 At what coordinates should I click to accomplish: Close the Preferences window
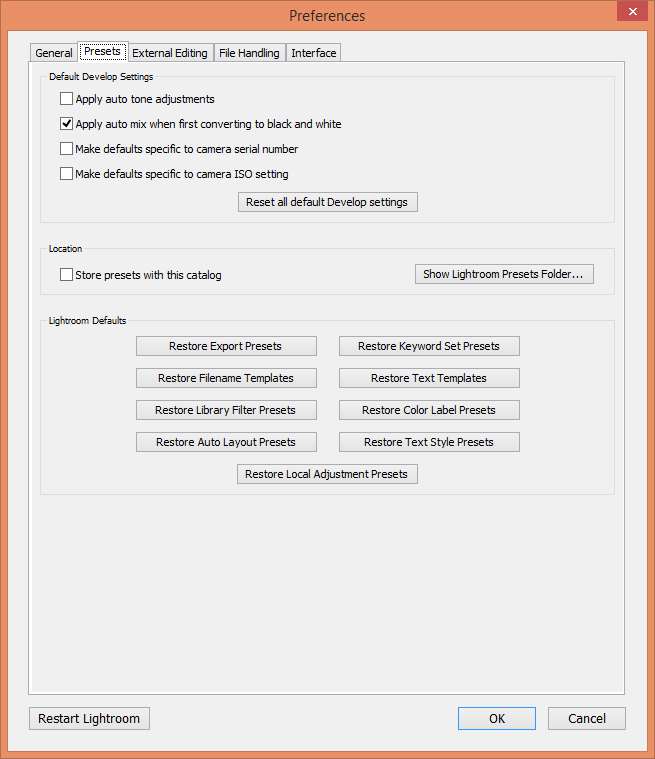(632, 11)
